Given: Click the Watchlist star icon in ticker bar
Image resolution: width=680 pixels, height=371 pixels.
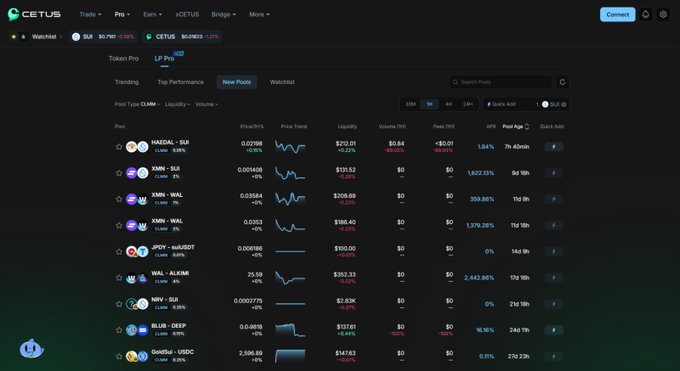Looking at the screenshot, I should pyautogui.click(x=14, y=37).
